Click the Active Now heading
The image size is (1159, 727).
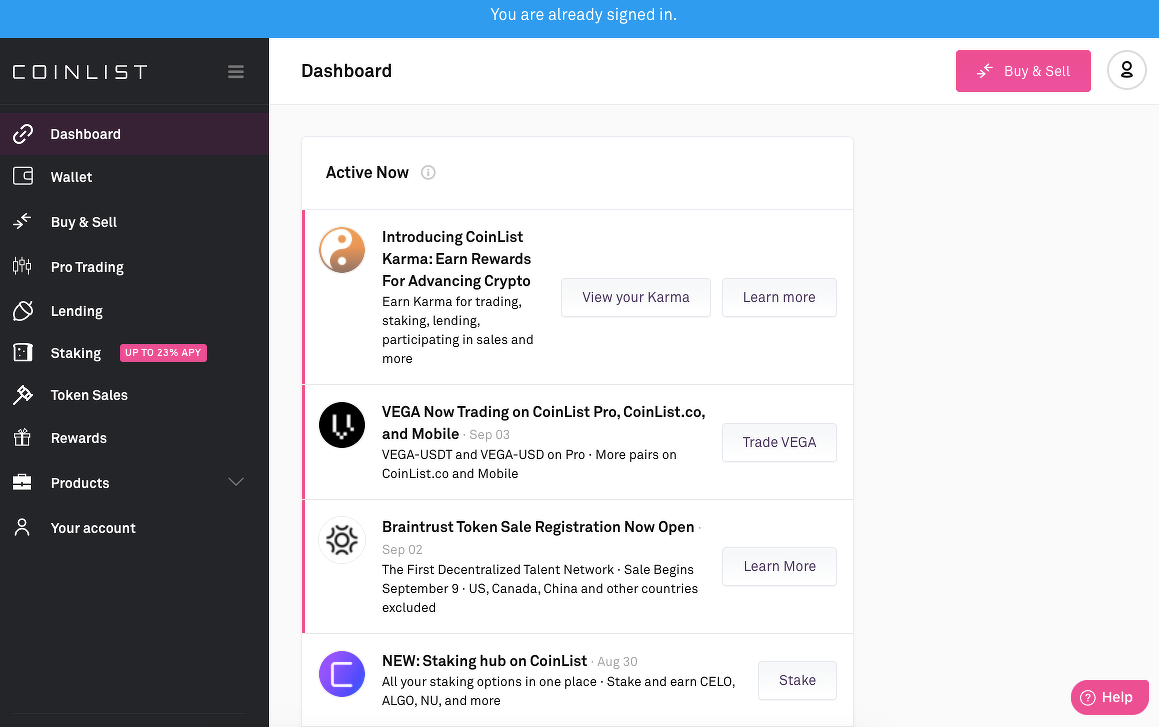367,172
